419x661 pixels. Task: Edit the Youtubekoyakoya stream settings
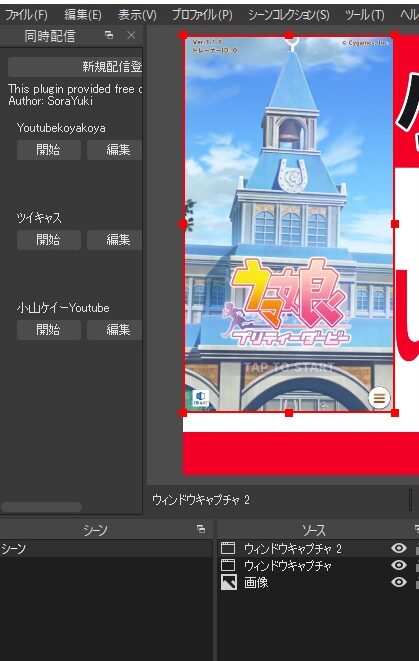(x=115, y=150)
